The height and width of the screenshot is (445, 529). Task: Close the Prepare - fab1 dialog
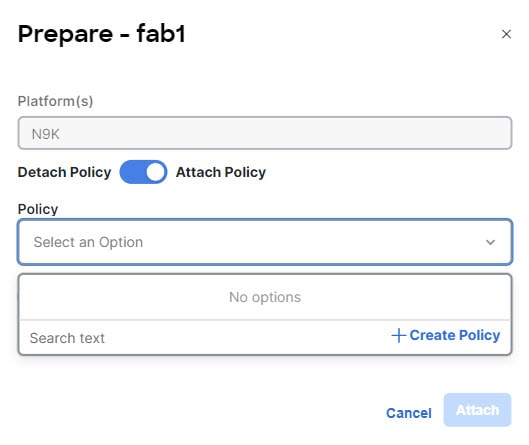(506, 34)
